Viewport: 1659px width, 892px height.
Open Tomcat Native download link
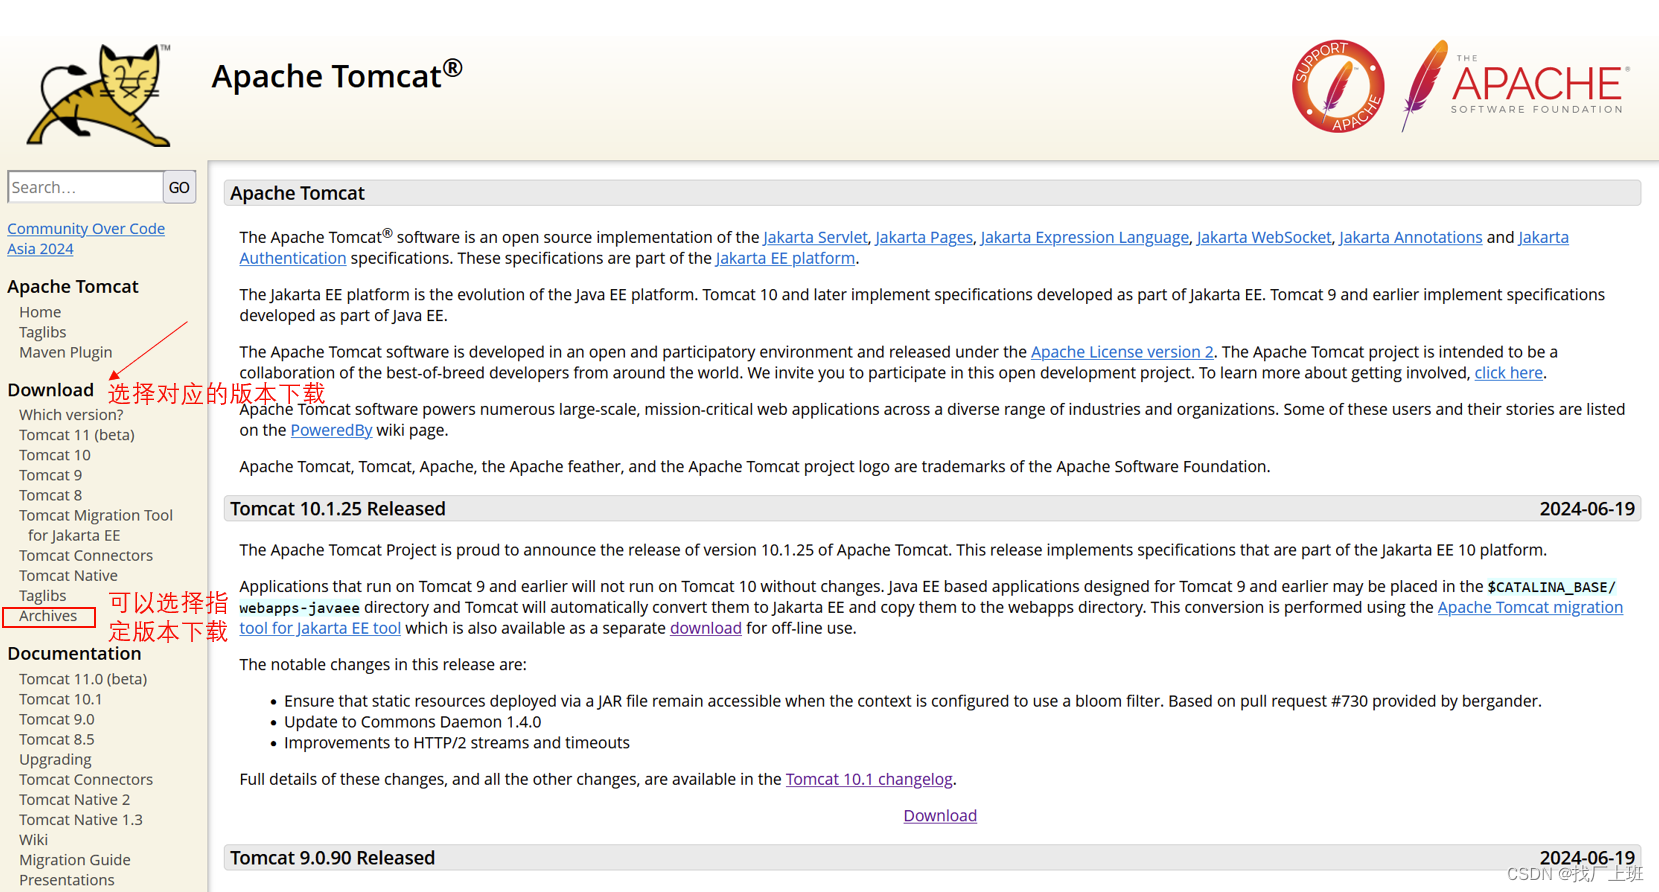pyautogui.click(x=68, y=575)
